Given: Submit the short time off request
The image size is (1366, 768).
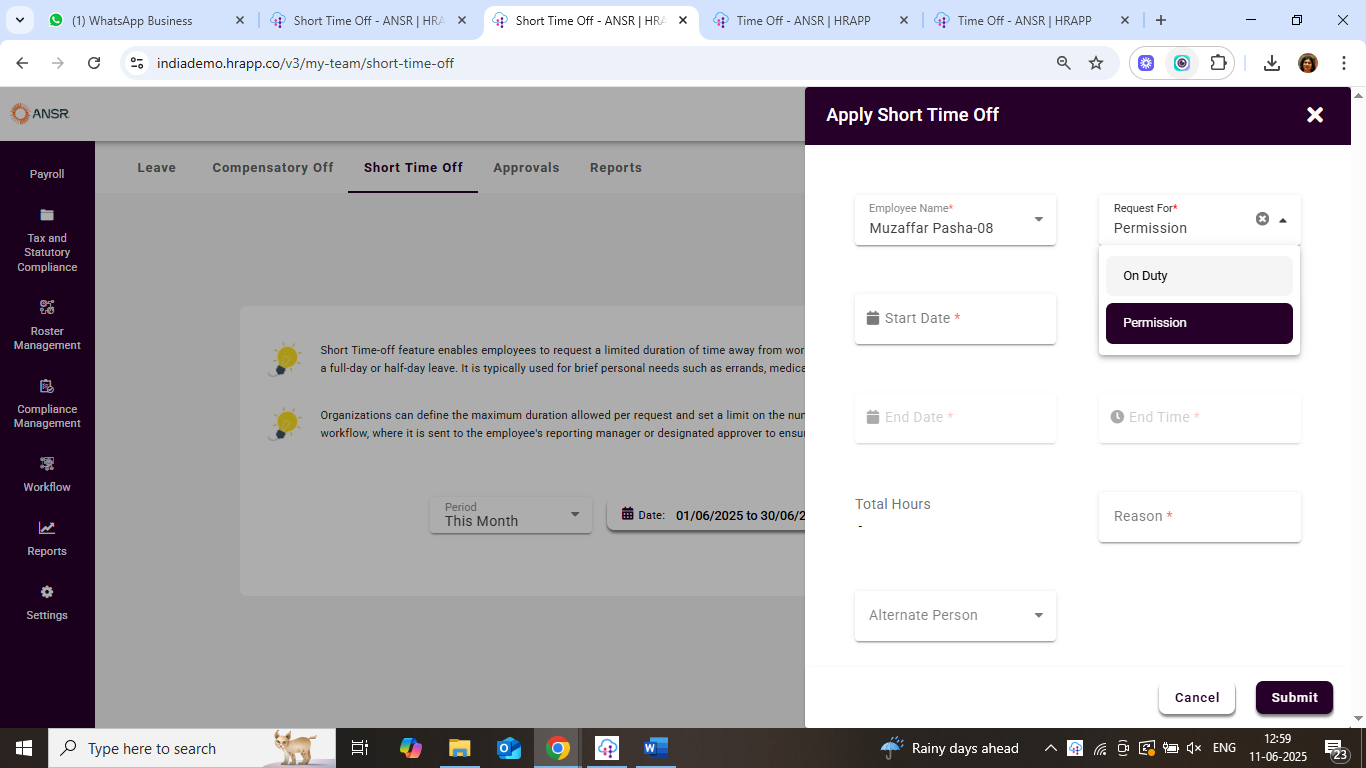Looking at the screenshot, I should [1294, 698].
